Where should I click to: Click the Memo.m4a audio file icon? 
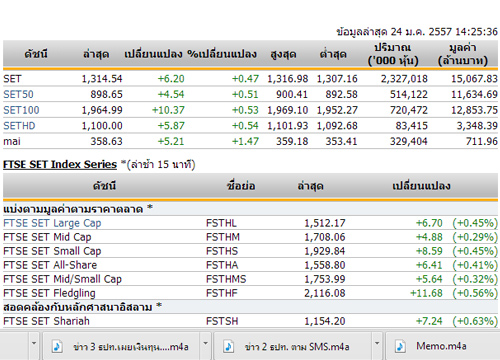click(400, 347)
